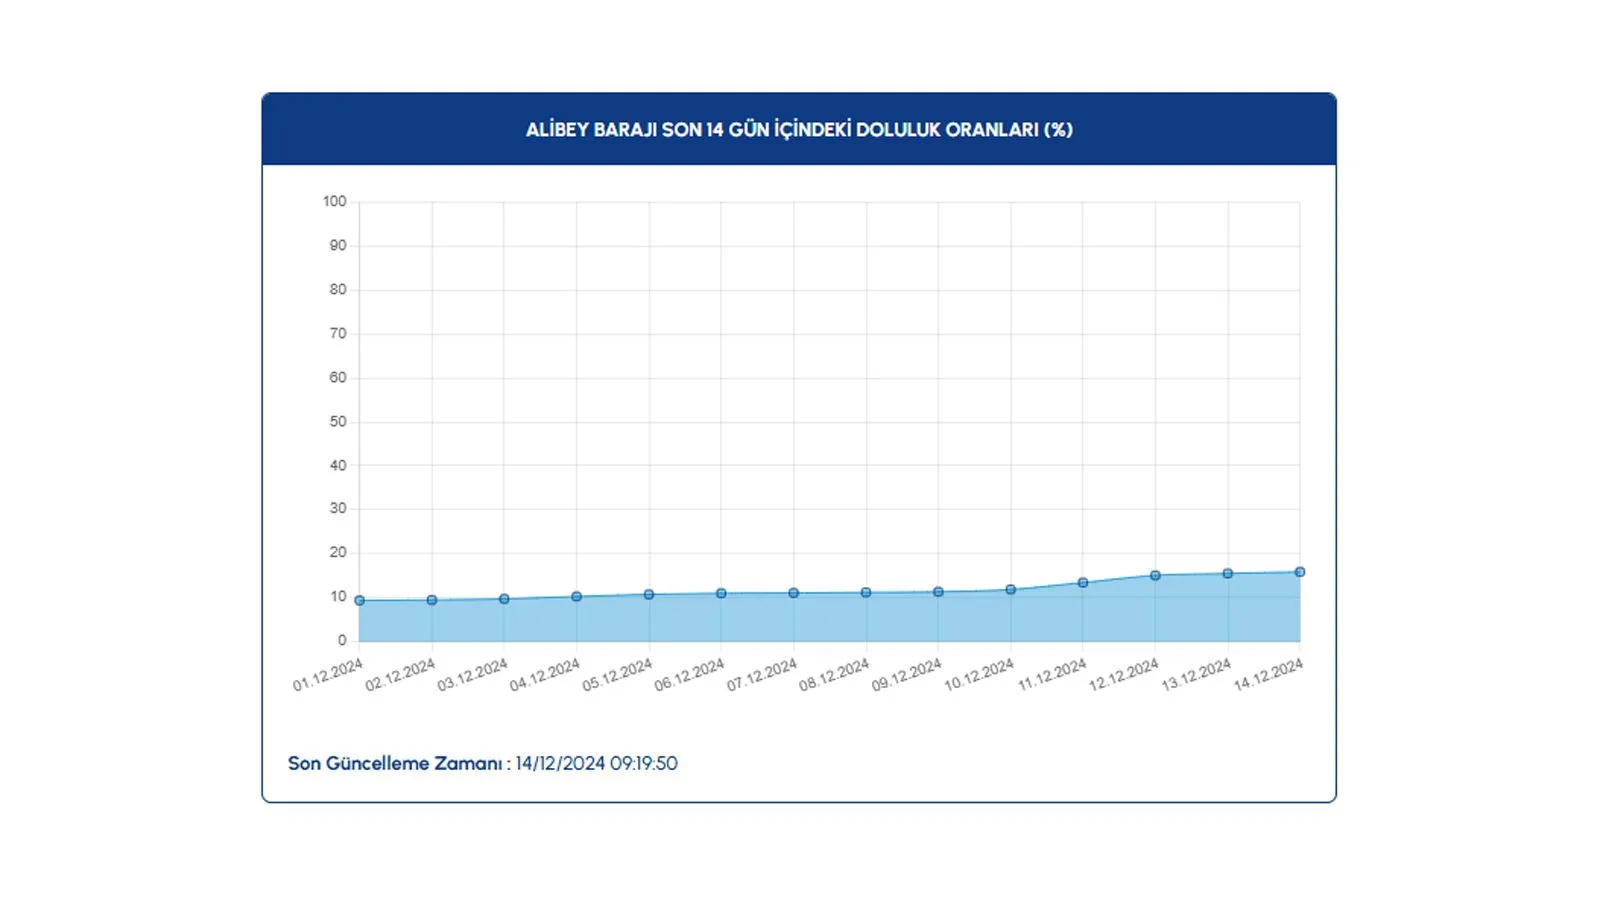The image size is (1600, 900).
Task: Click the 12.12.2024 data point marker
Action: pyautogui.click(x=1155, y=576)
